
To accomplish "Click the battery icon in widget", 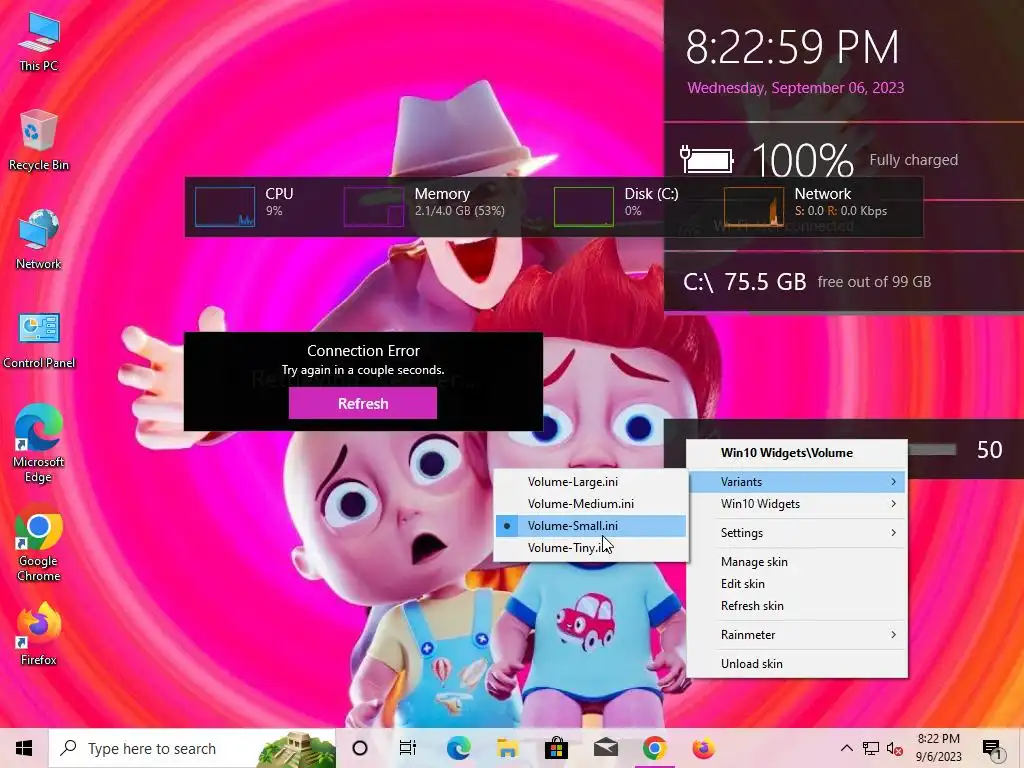I will (706, 159).
